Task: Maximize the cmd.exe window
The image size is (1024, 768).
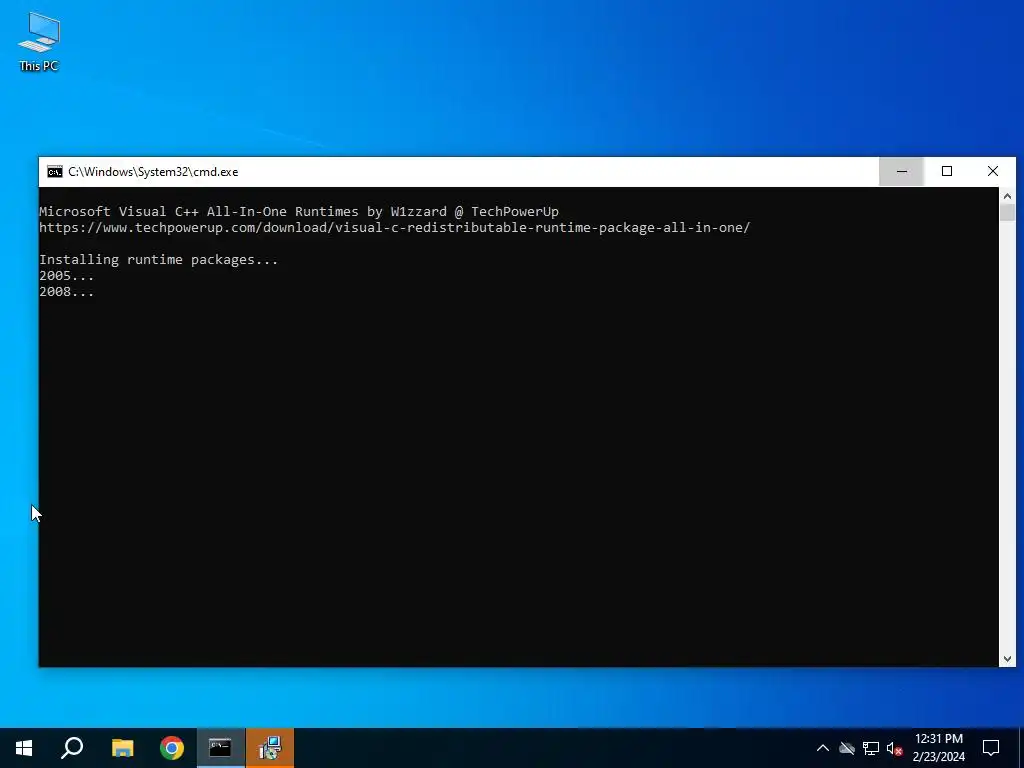Action: (946, 172)
